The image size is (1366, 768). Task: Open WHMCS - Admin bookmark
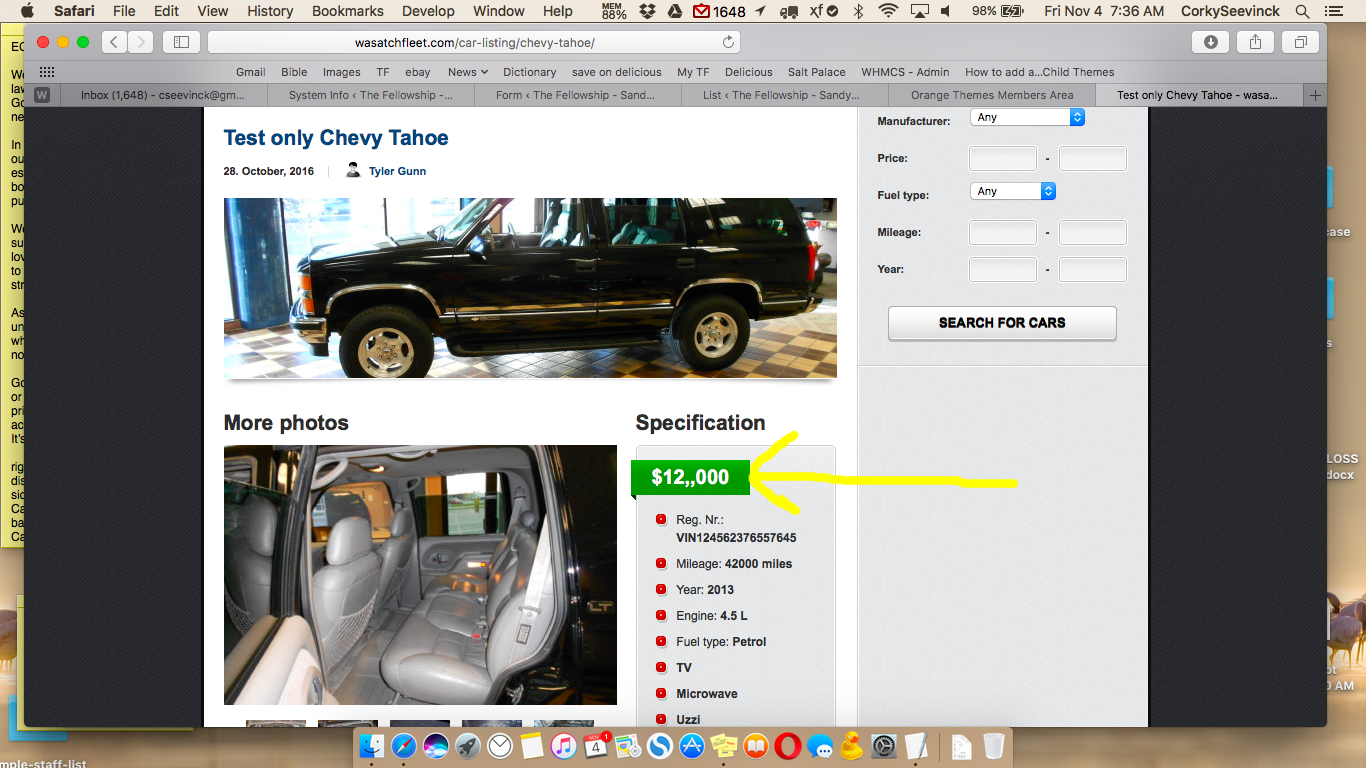(905, 72)
